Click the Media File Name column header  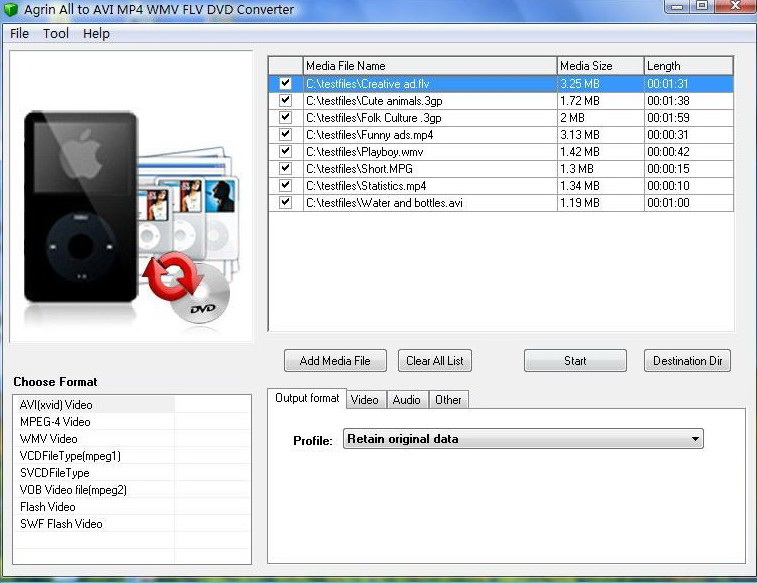pyautogui.click(x=430, y=66)
